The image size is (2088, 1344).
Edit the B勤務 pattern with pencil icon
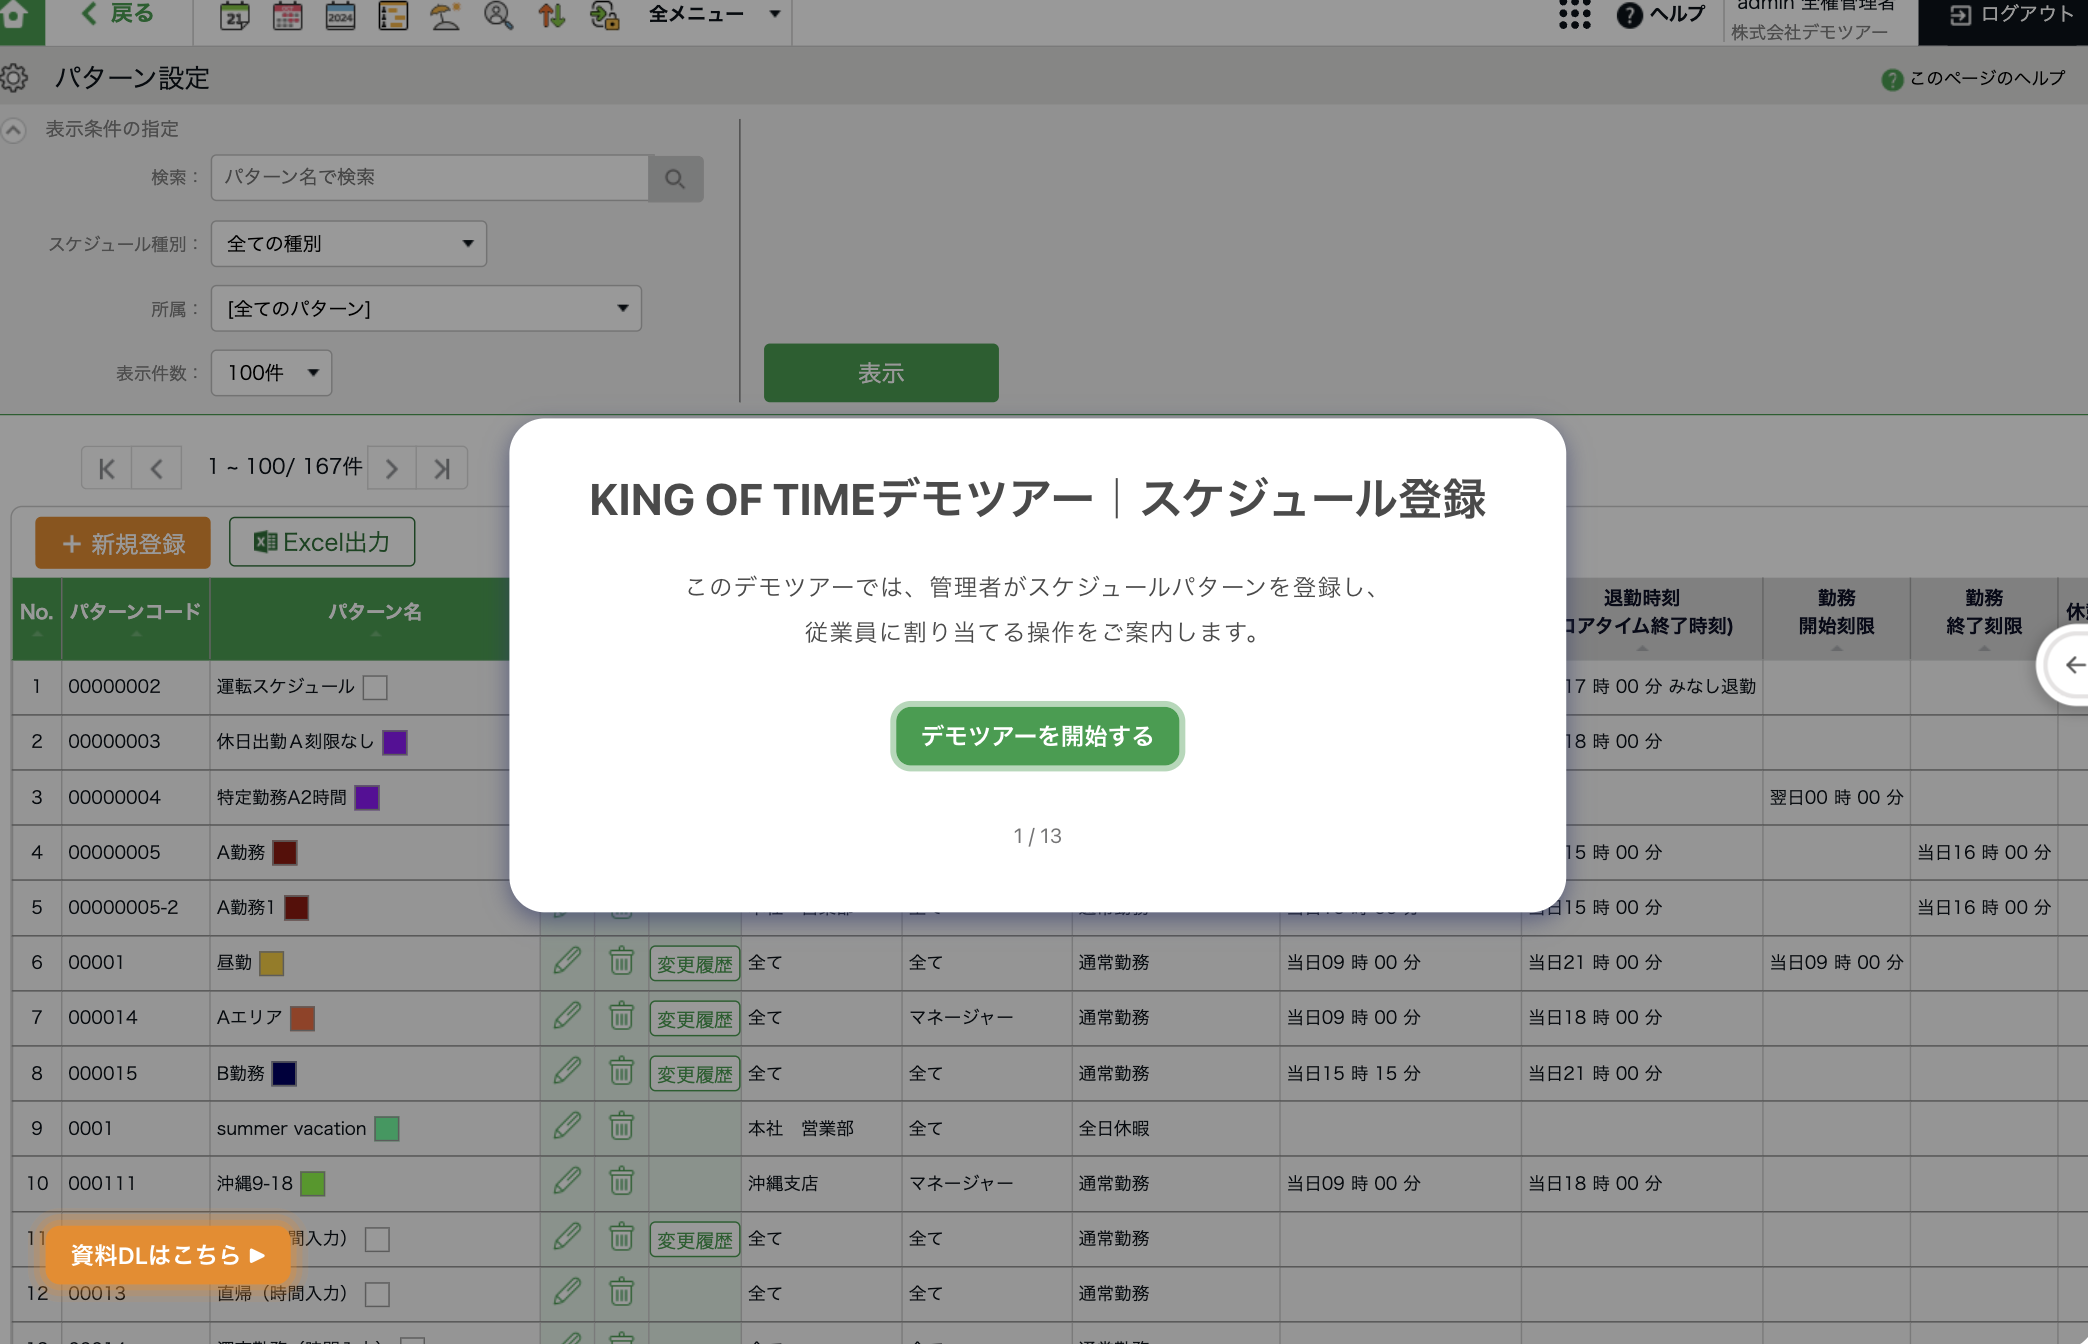(x=567, y=1072)
